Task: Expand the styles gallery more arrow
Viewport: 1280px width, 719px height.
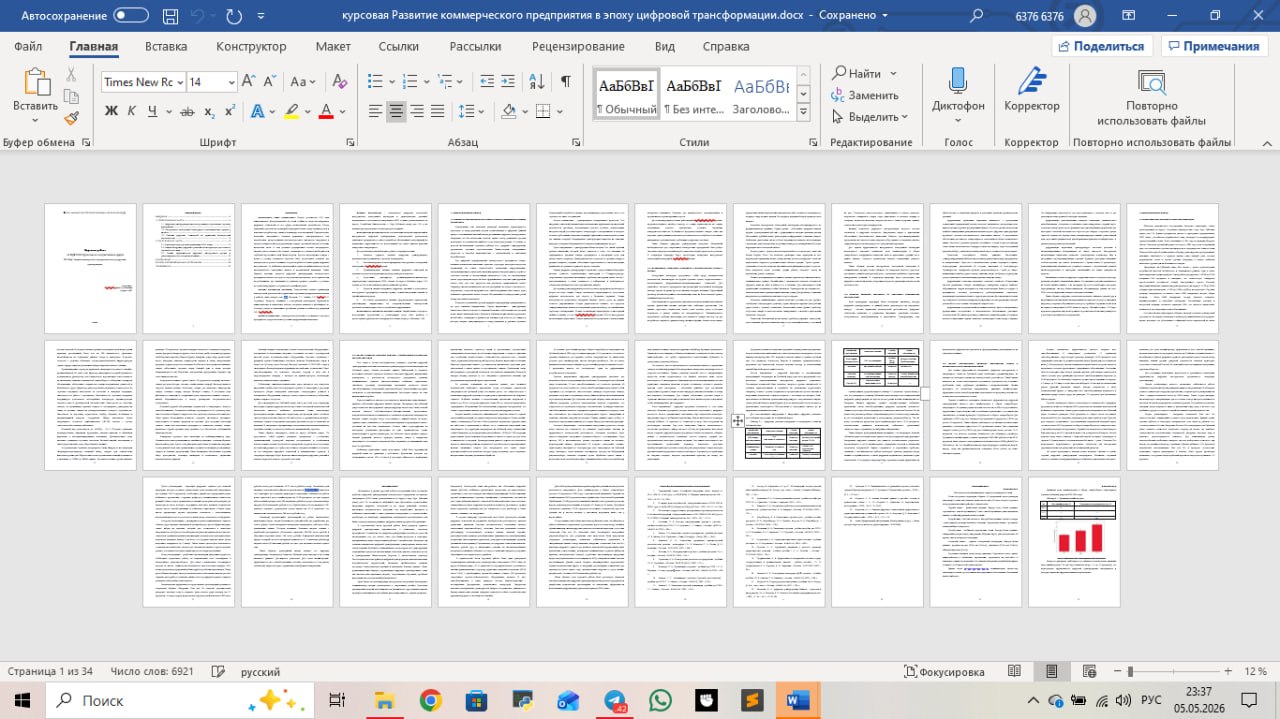Action: pyautogui.click(x=803, y=114)
